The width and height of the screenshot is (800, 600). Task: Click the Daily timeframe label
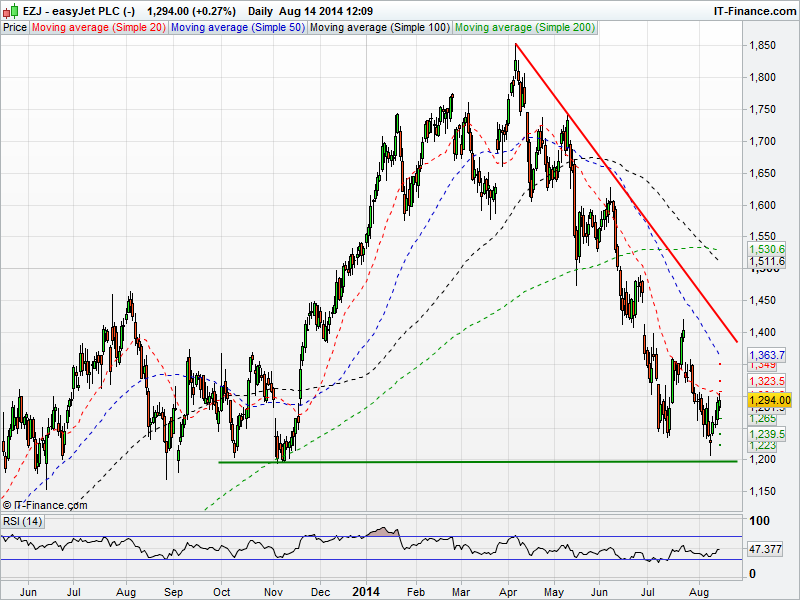[260, 11]
